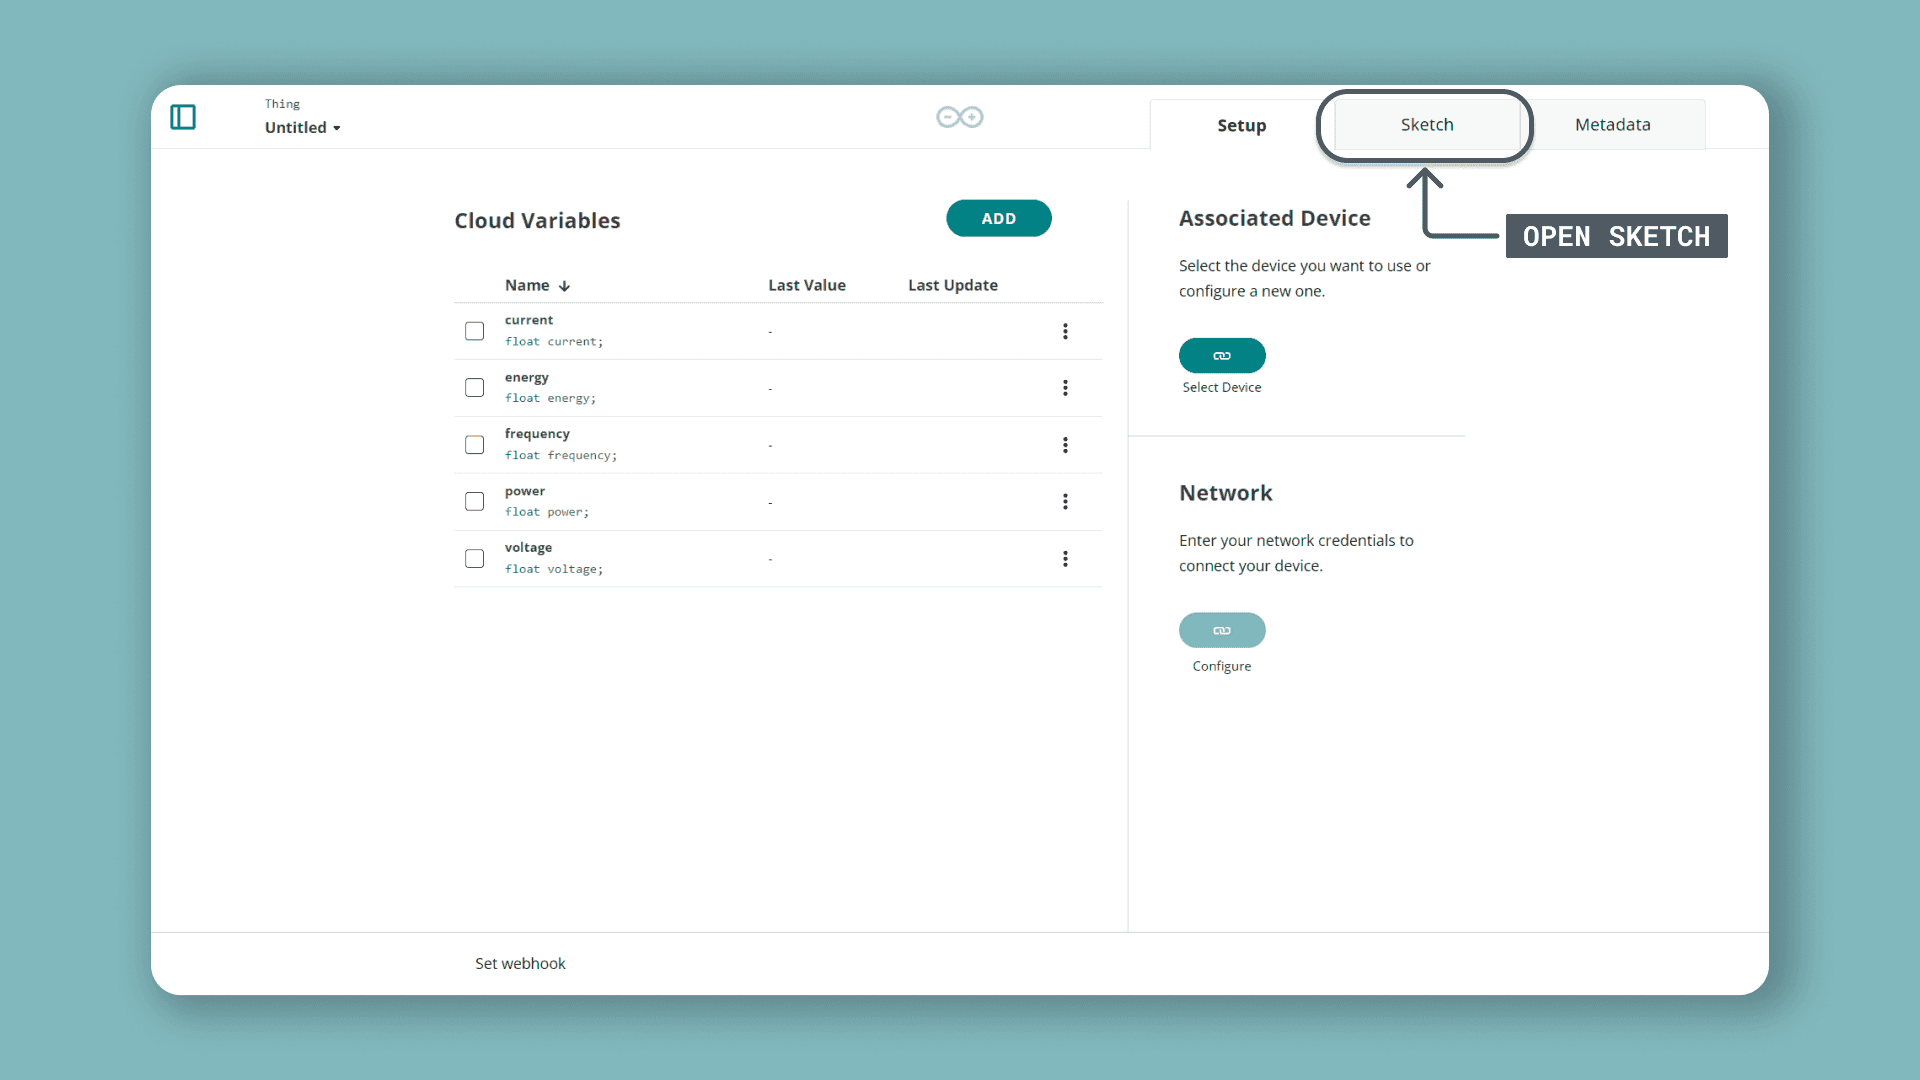This screenshot has width=1920, height=1080.
Task: Check the current variable checkbox
Action: (x=475, y=331)
